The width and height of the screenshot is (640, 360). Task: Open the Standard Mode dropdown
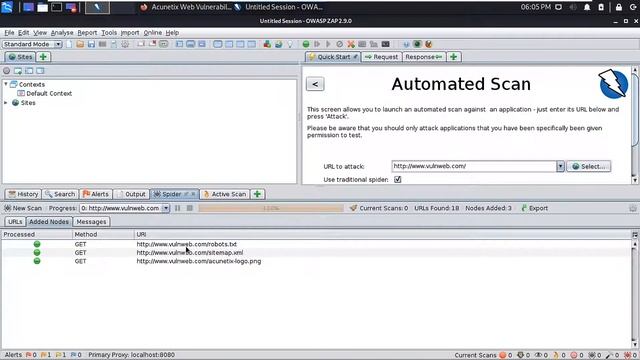click(32, 44)
